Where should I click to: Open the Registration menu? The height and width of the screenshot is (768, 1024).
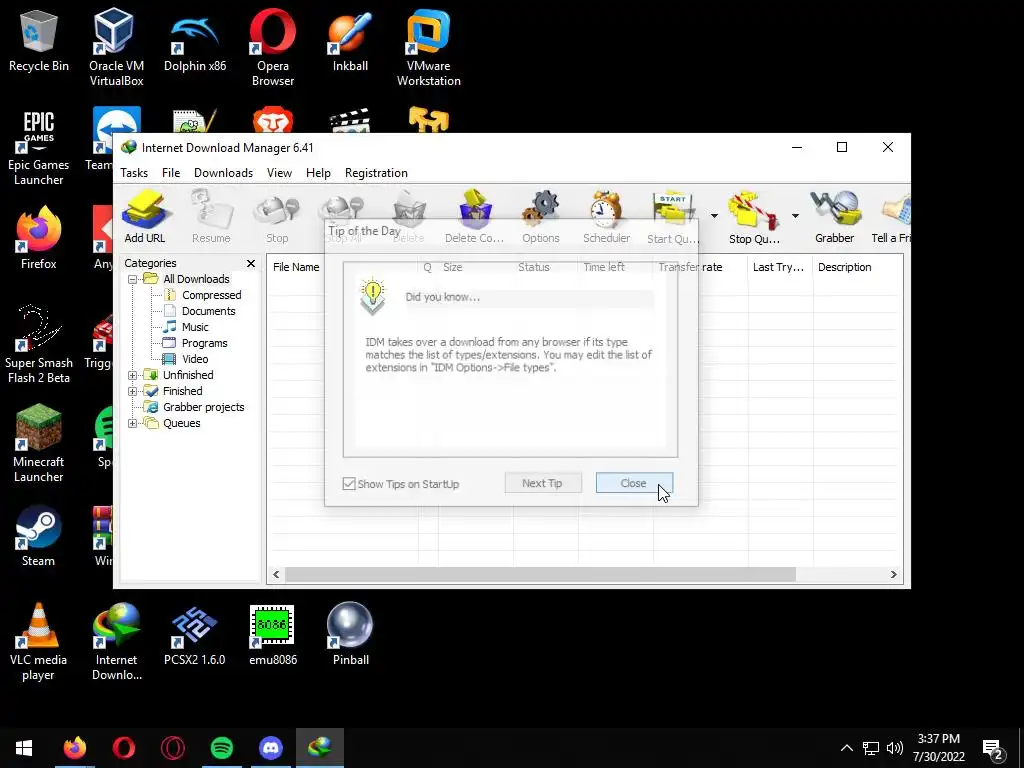(376, 173)
